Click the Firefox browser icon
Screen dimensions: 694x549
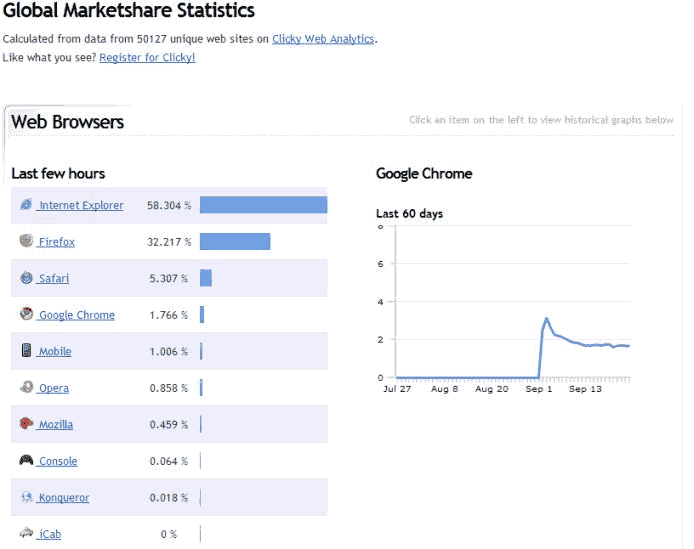[26, 241]
